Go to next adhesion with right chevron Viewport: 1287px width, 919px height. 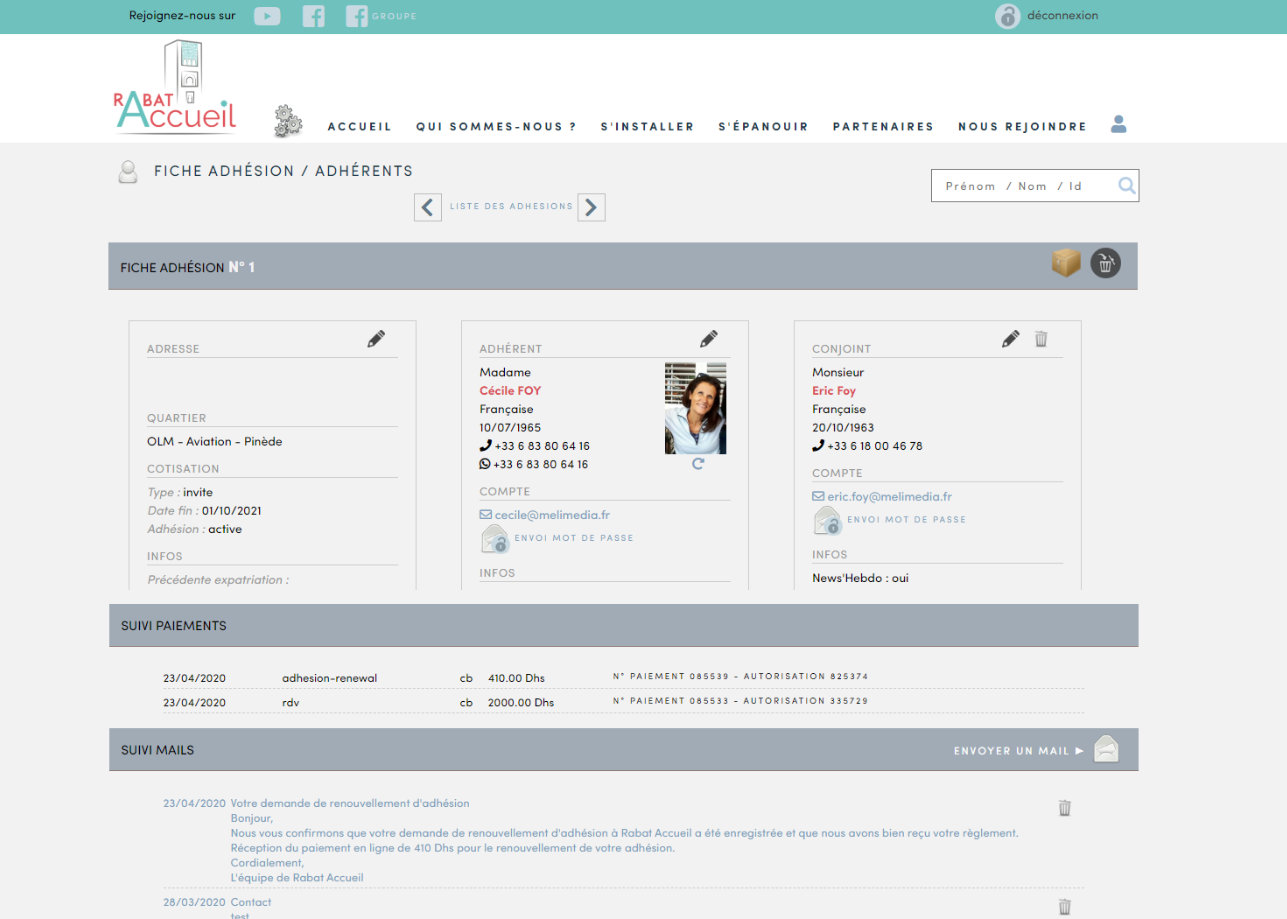pyautogui.click(x=591, y=207)
